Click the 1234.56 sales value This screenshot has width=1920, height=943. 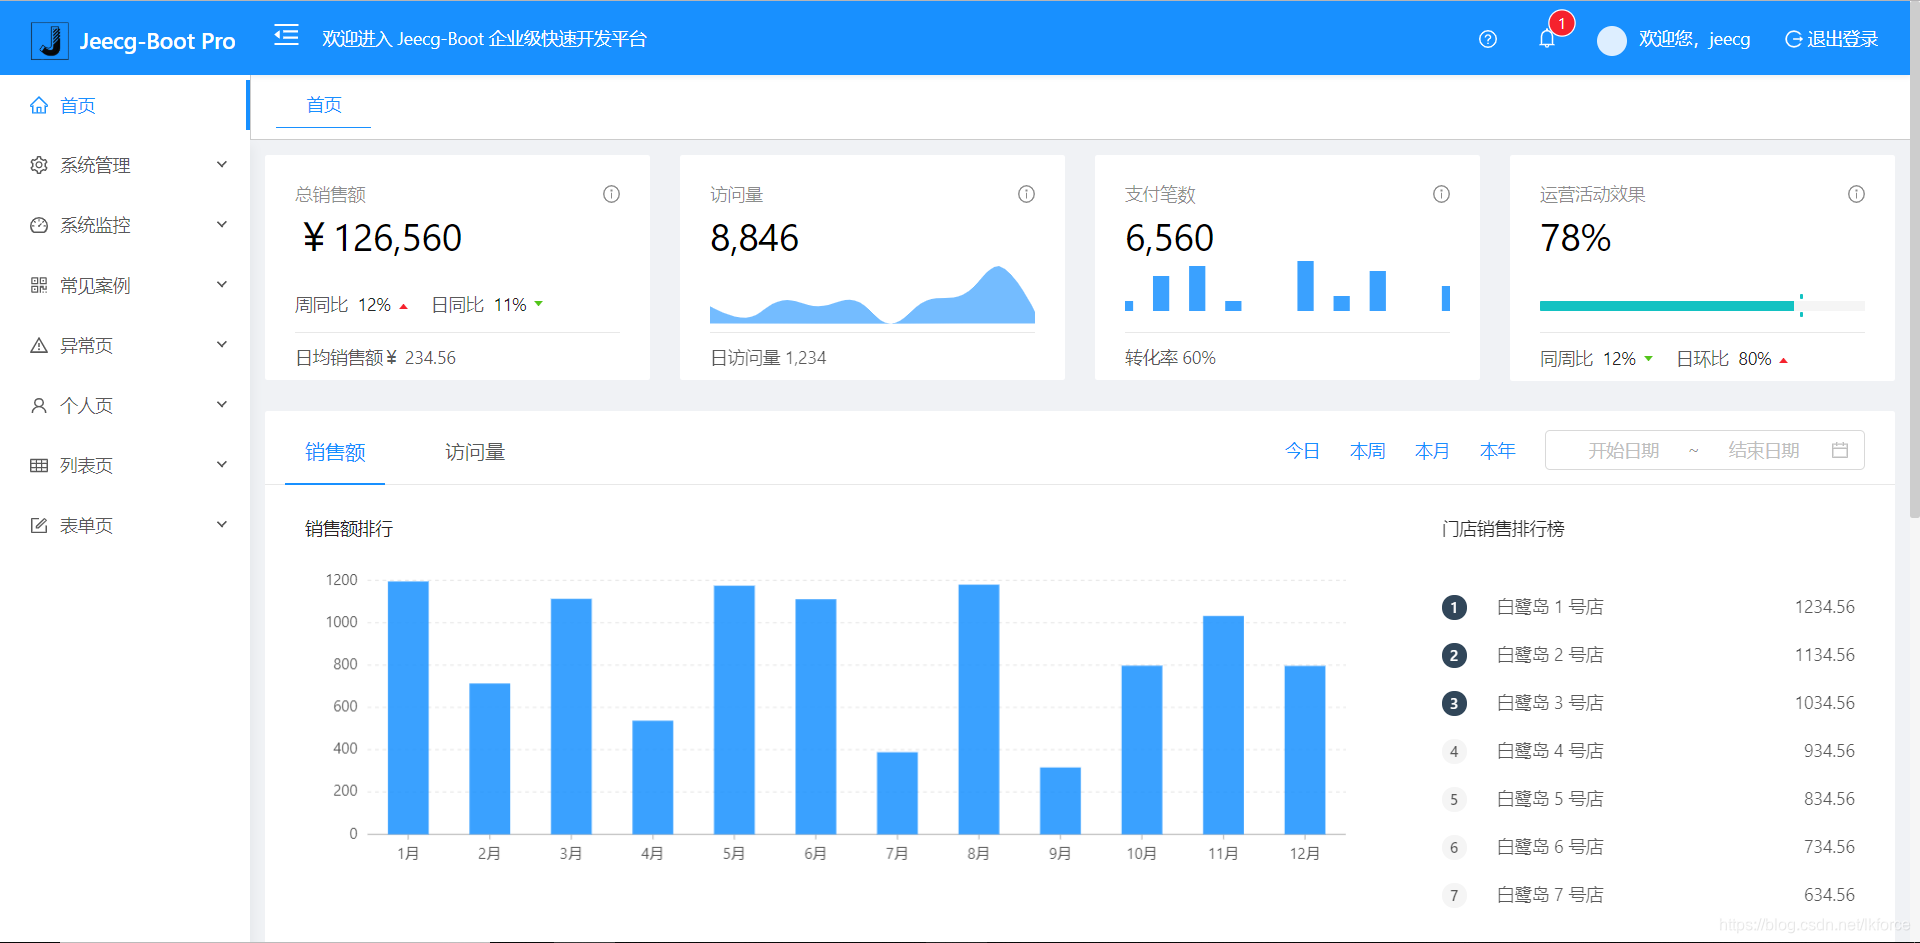click(x=1825, y=607)
